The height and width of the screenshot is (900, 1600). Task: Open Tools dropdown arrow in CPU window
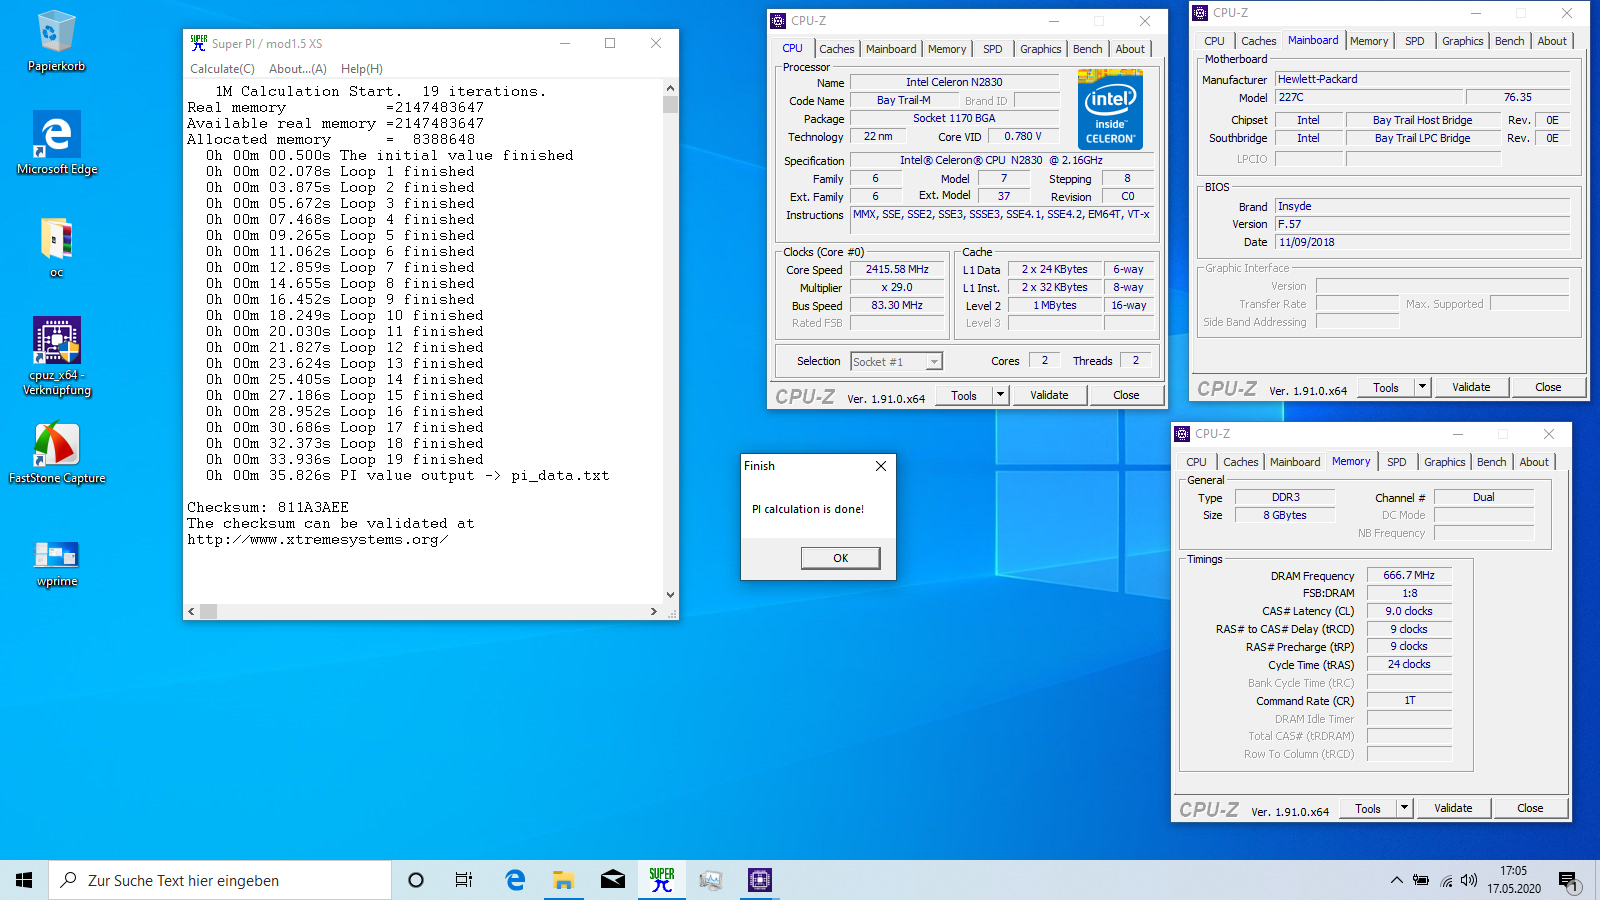pos(1000,395)
